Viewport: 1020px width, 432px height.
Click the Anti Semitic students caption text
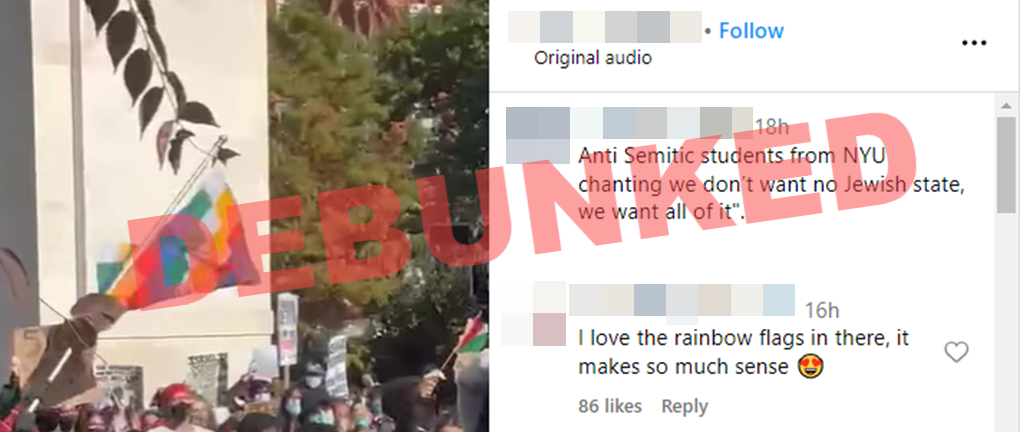(771, 184)
